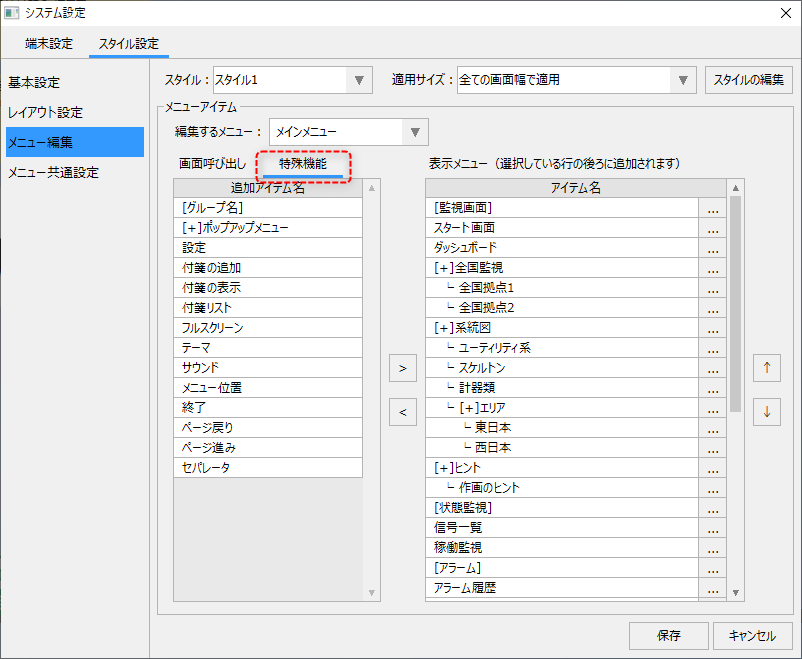The image size is (802, 659).
Task: Open ellipsis options for アラーム履歴 row
Action: tap(712, 588)
